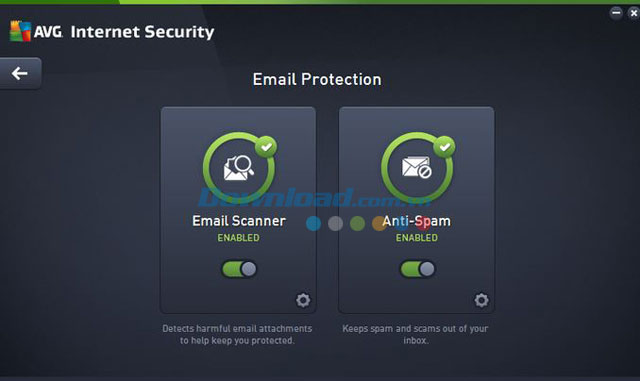
Task: Turn off the Anti-Spam toggle switch
Action: coord(417,269)
